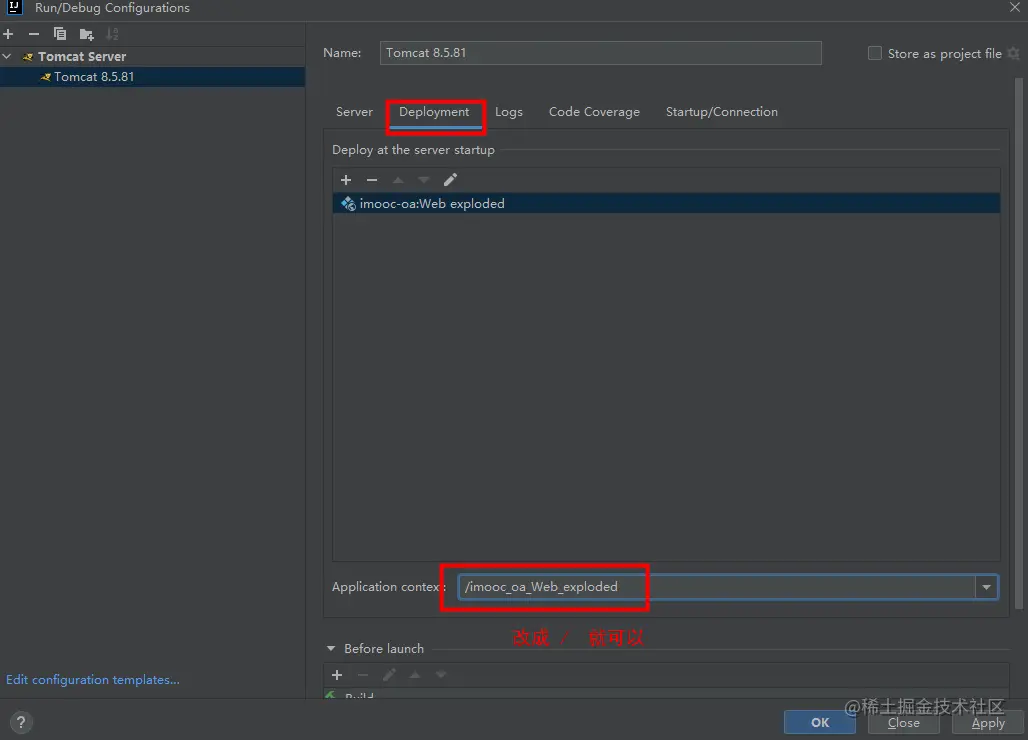Select imooc-oa:Web exploded artifact row
The width and height of the screenshot is (1028, 740).
(x=666, y=203)
